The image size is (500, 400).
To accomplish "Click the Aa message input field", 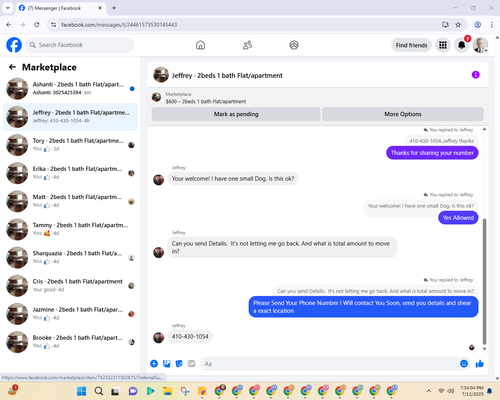I will [x=329, y=364].
